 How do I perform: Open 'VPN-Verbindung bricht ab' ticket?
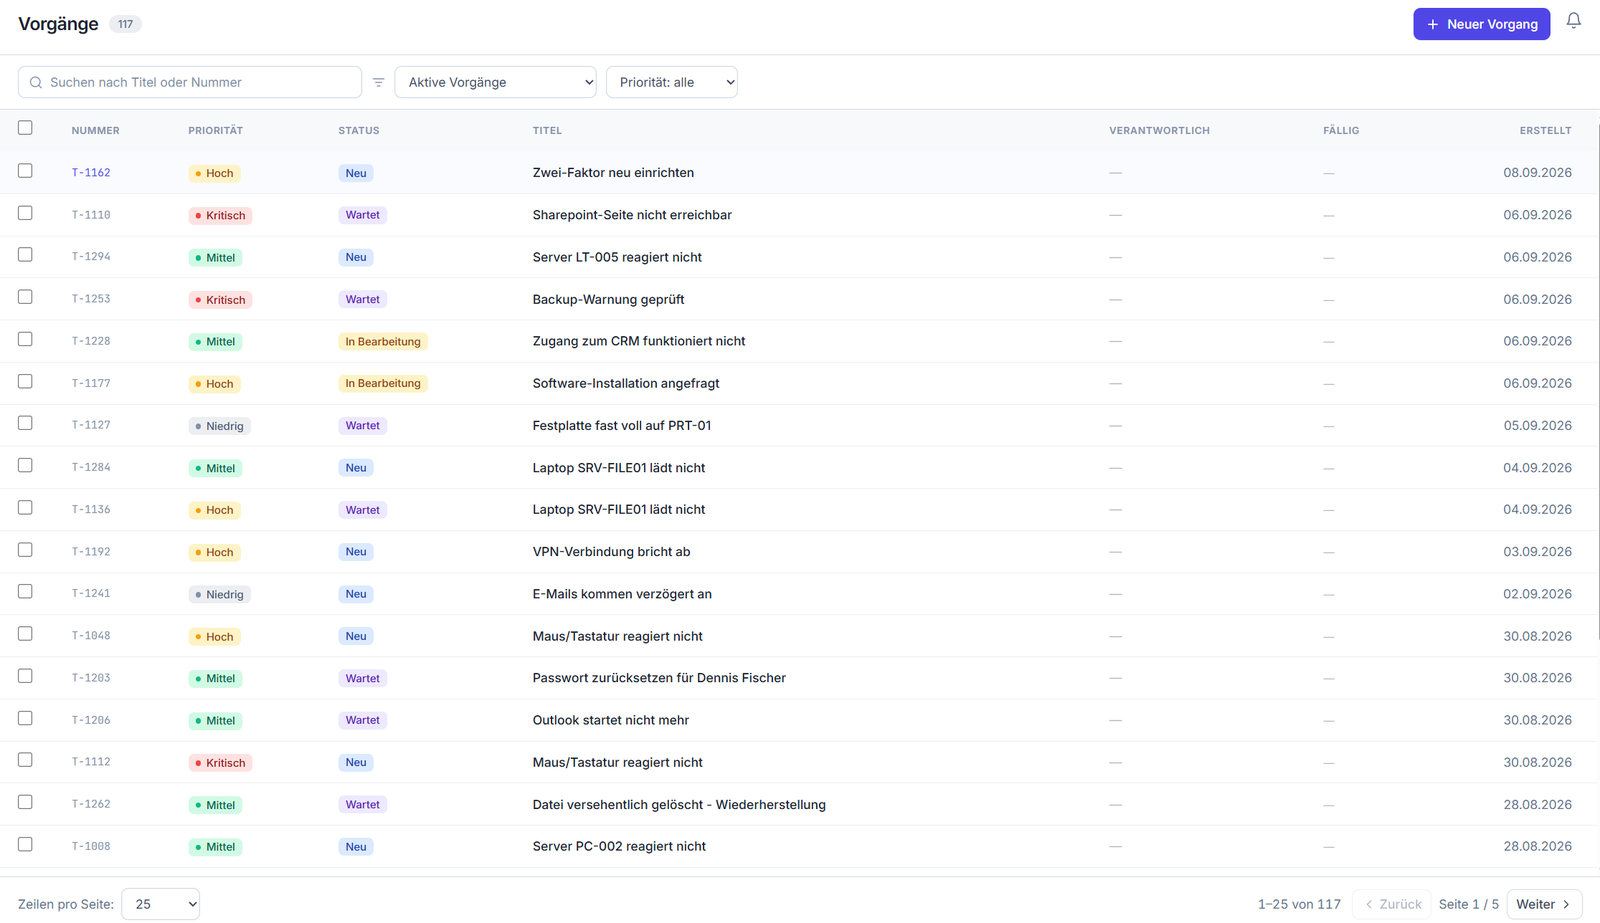(x=611, y=552)
